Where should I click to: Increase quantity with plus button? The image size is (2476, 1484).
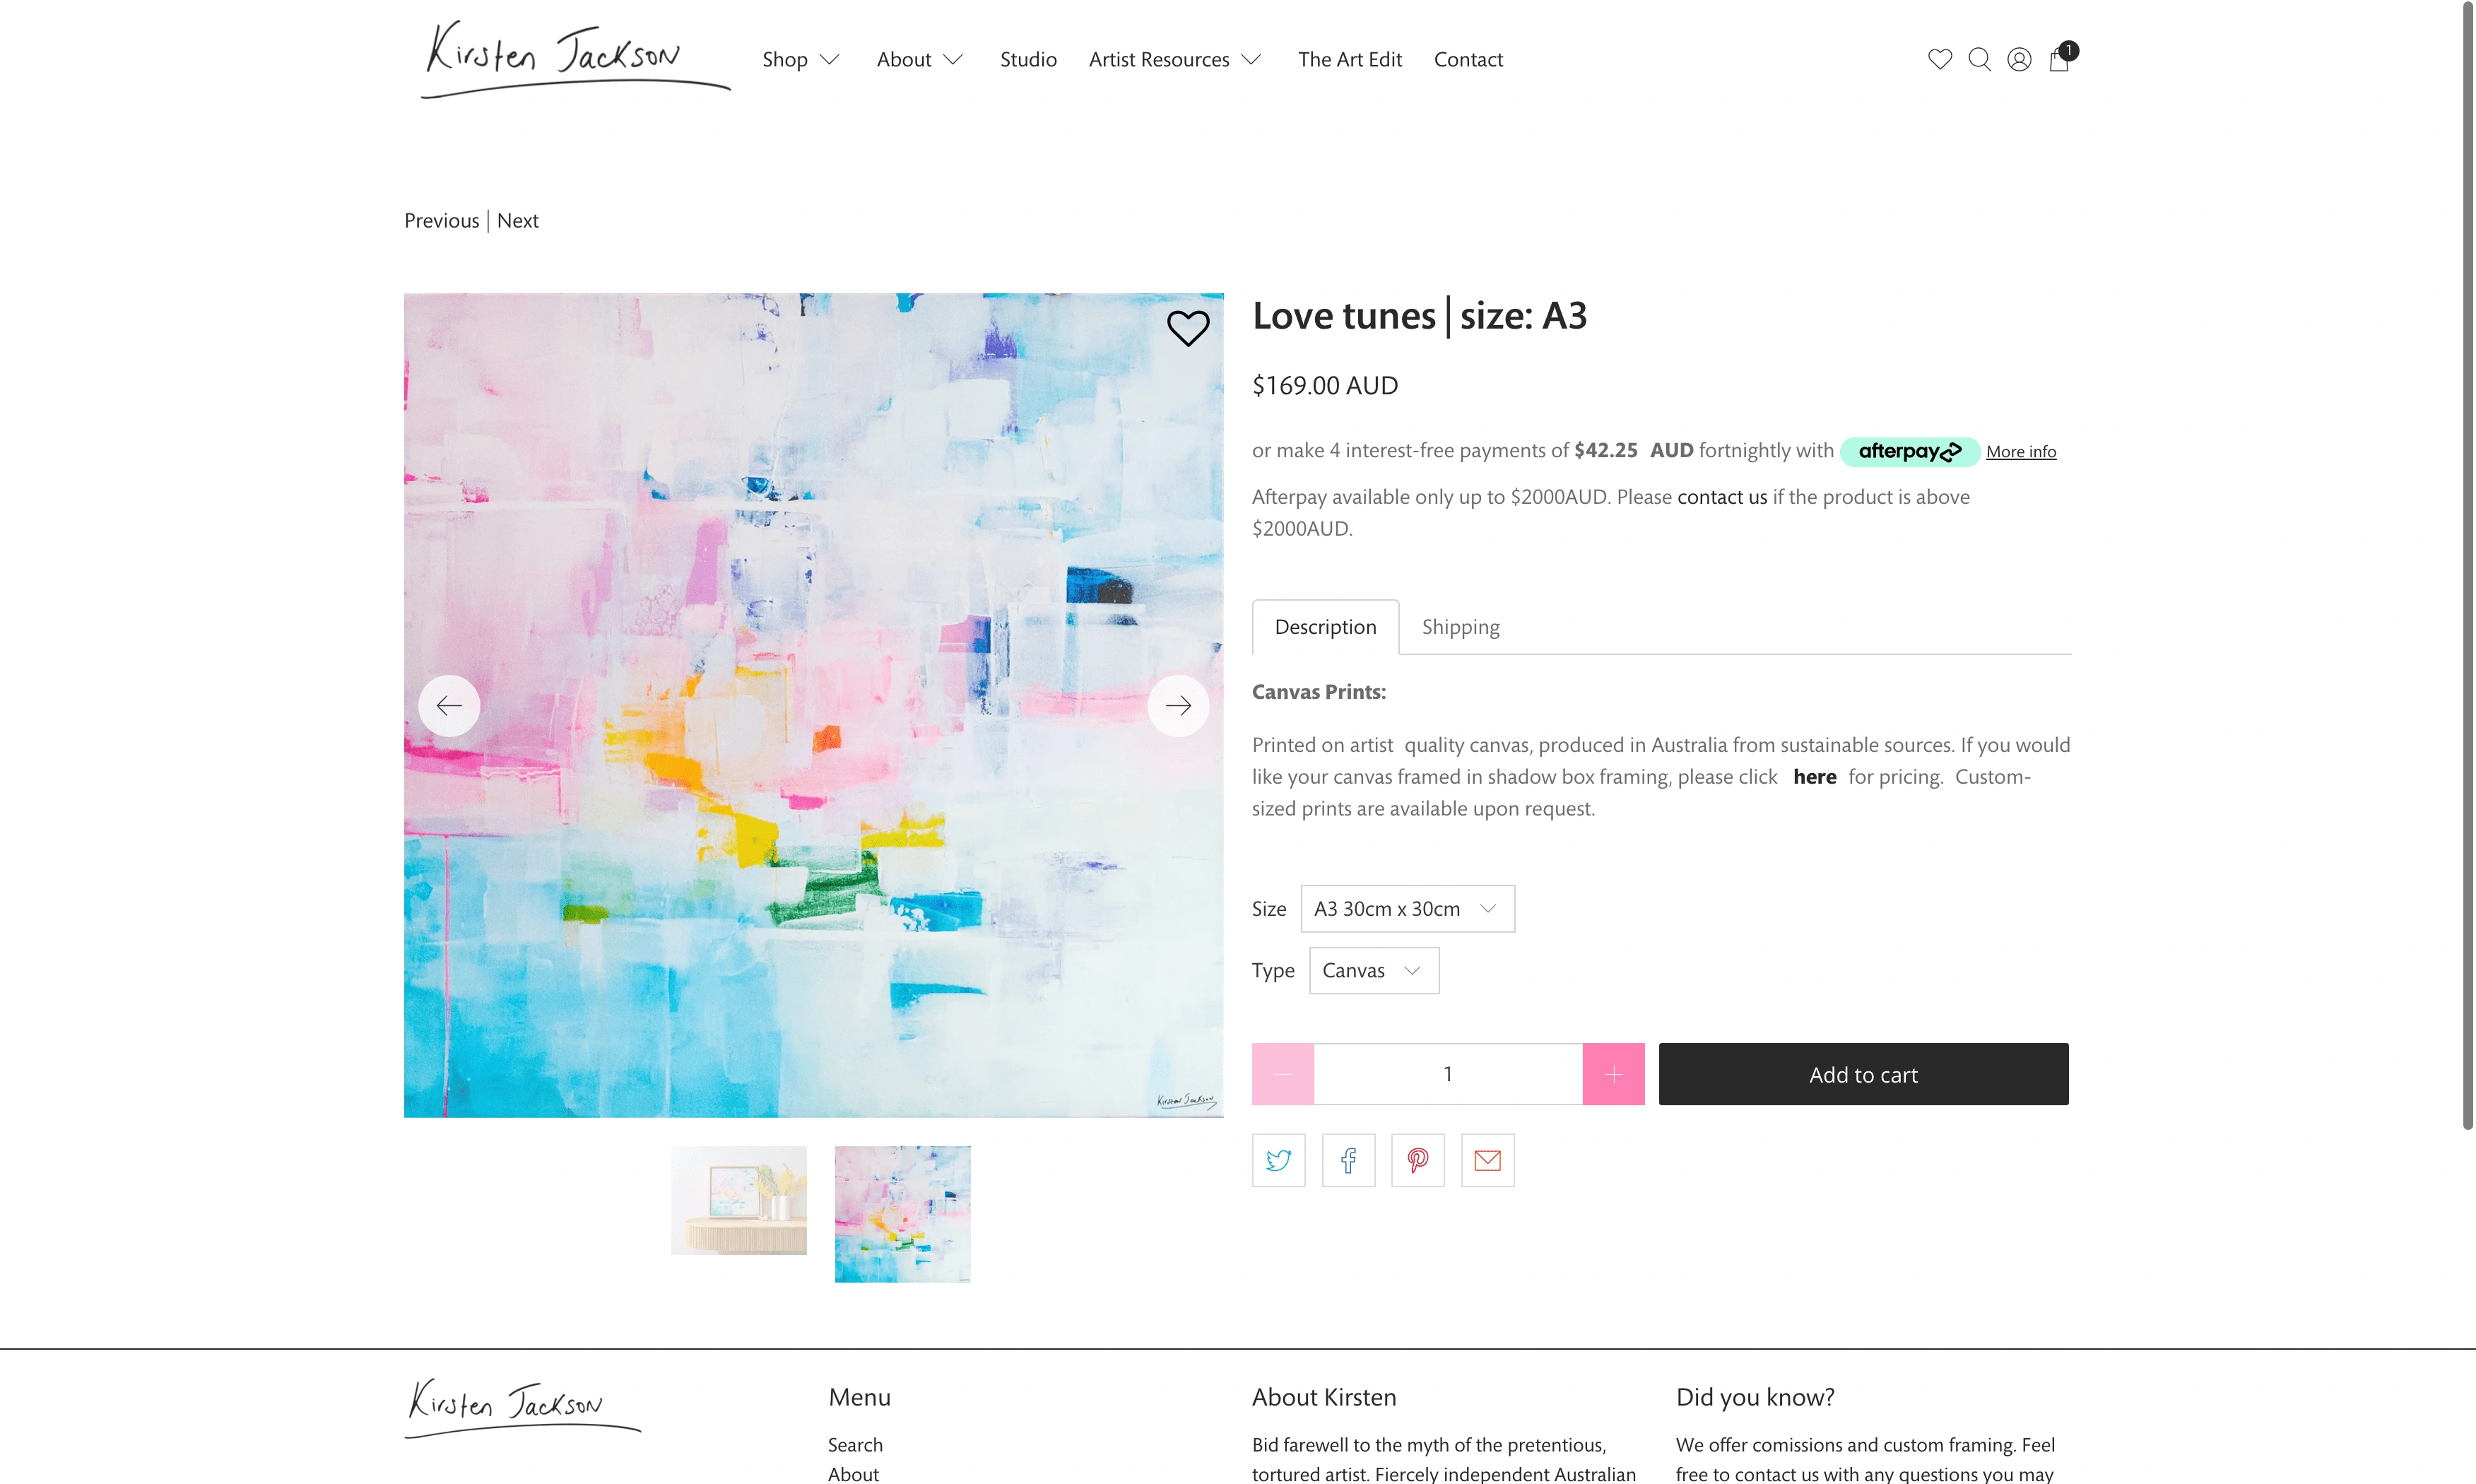(x=1613, y=1074)
